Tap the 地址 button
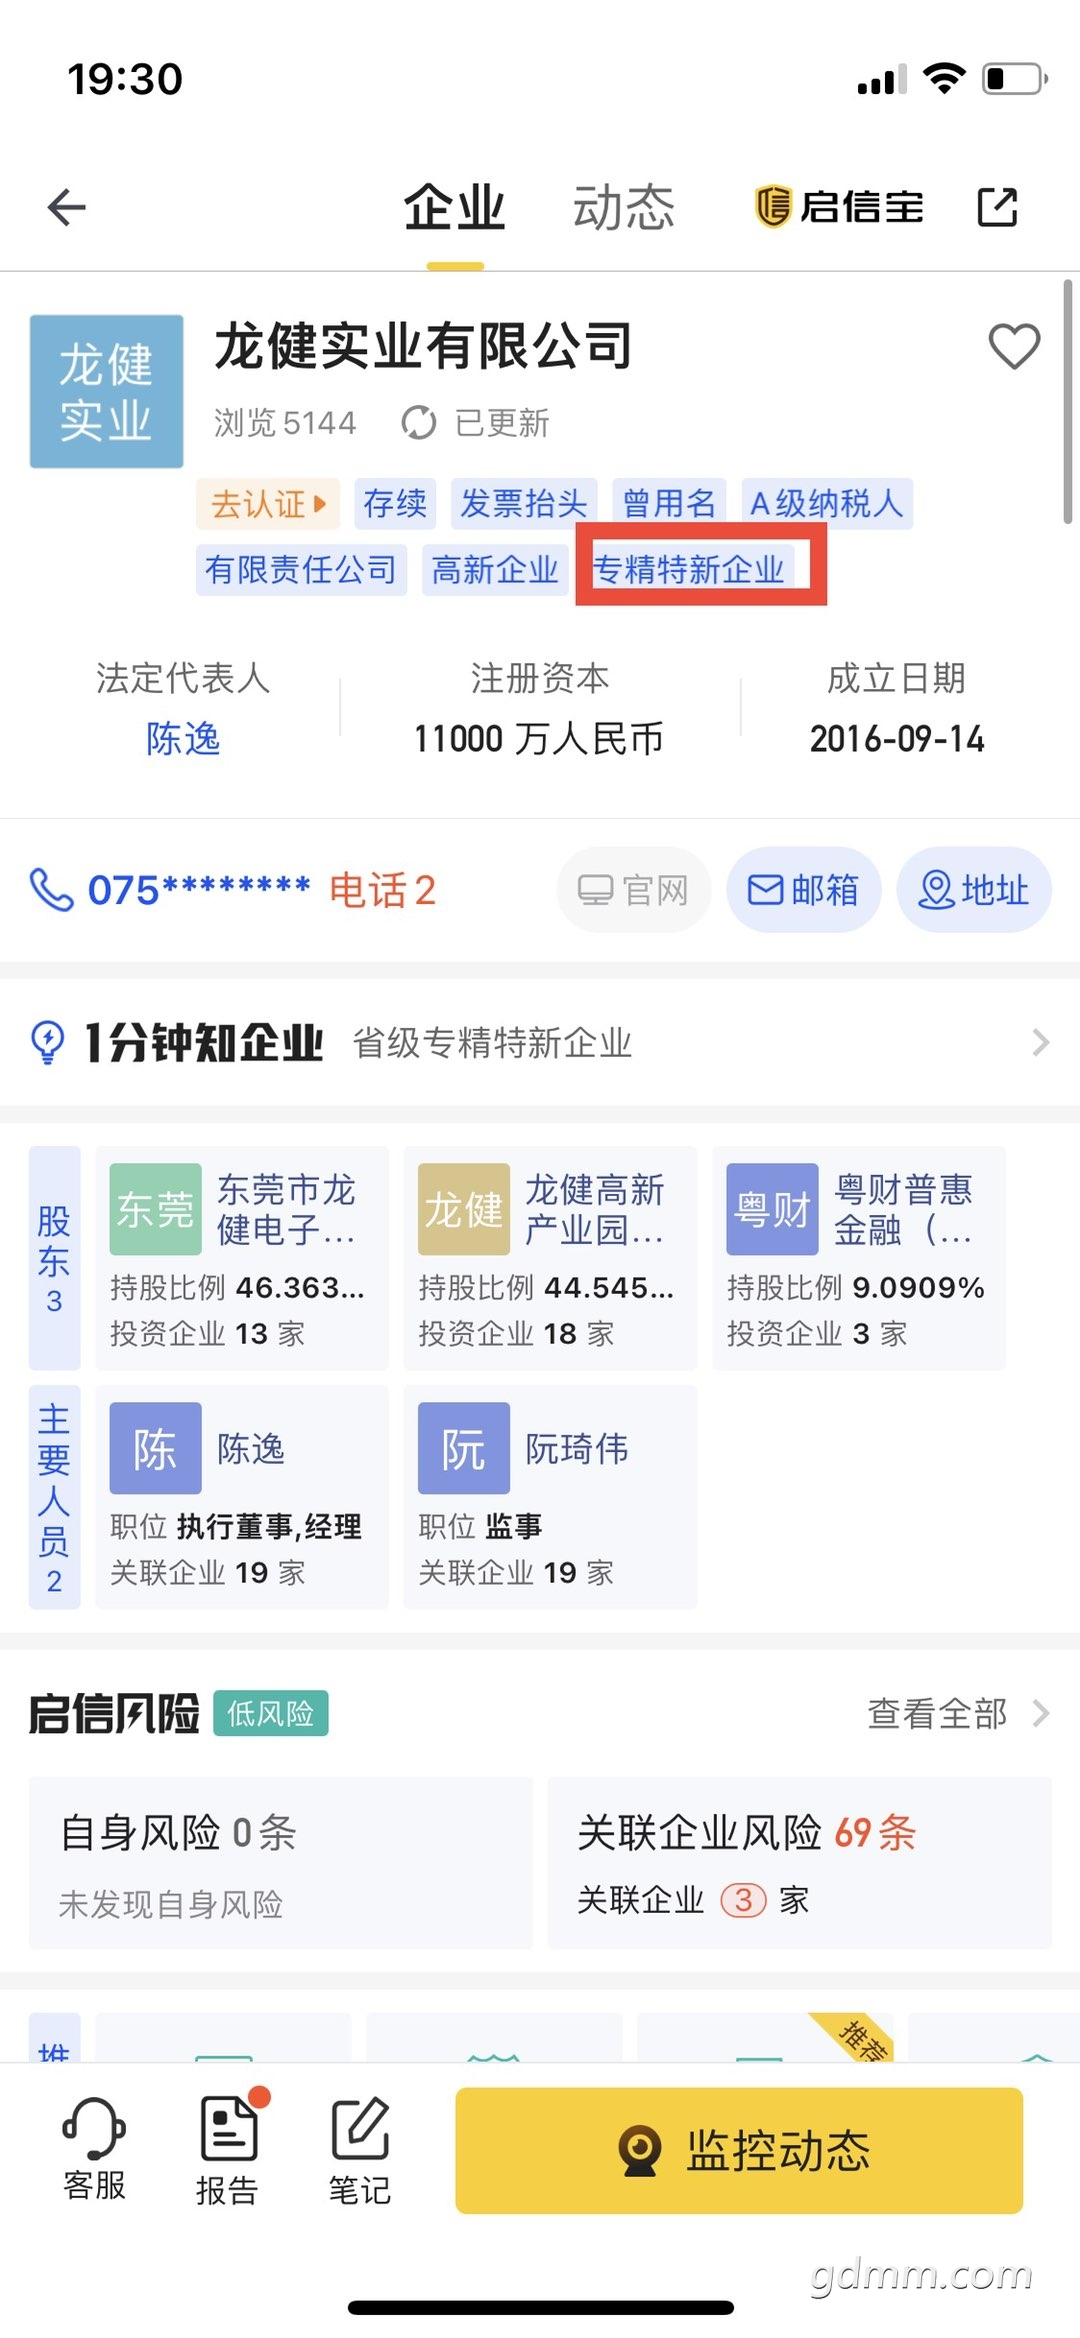The image size is (1080, 2338). coord(974,890)
